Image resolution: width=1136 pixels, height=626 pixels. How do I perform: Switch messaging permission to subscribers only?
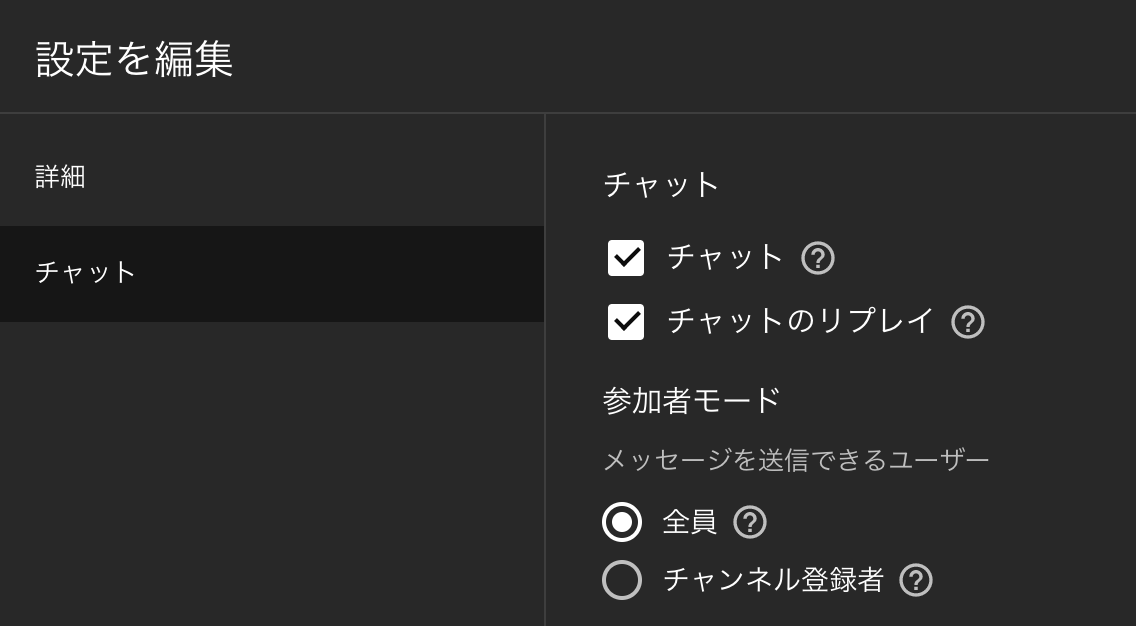tap(621, 580)
